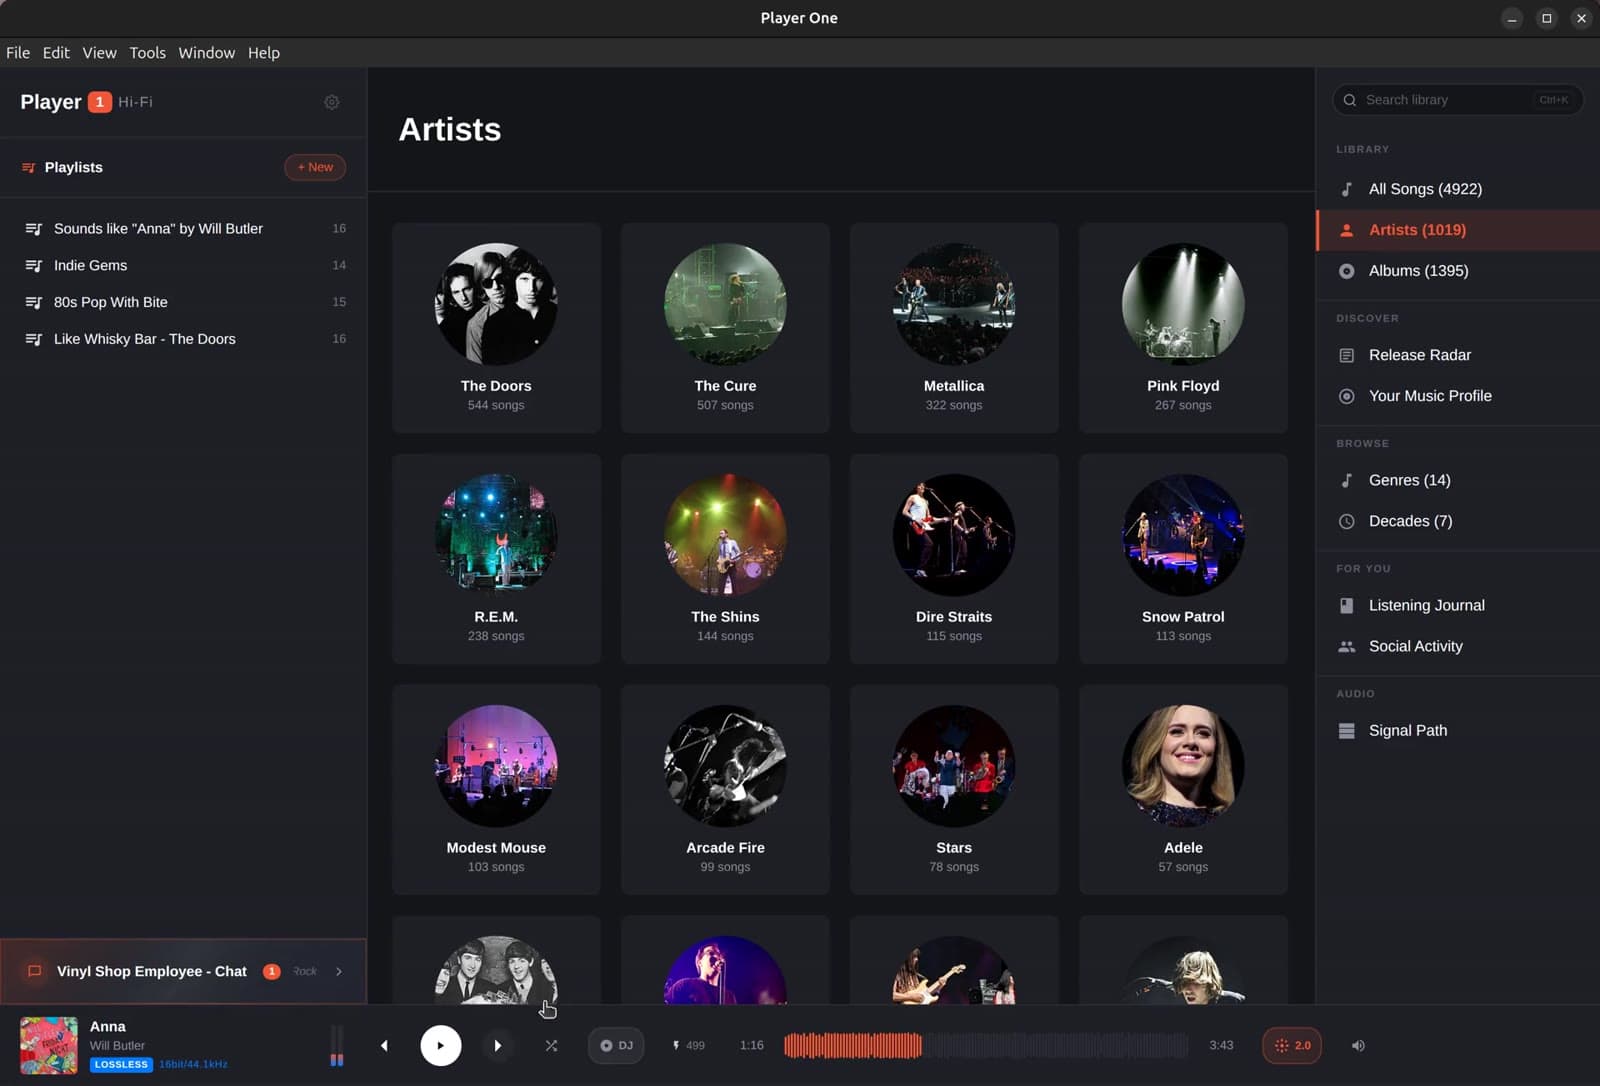Open the Vinyl Shop Employee - Chat panel

point(184,971)
